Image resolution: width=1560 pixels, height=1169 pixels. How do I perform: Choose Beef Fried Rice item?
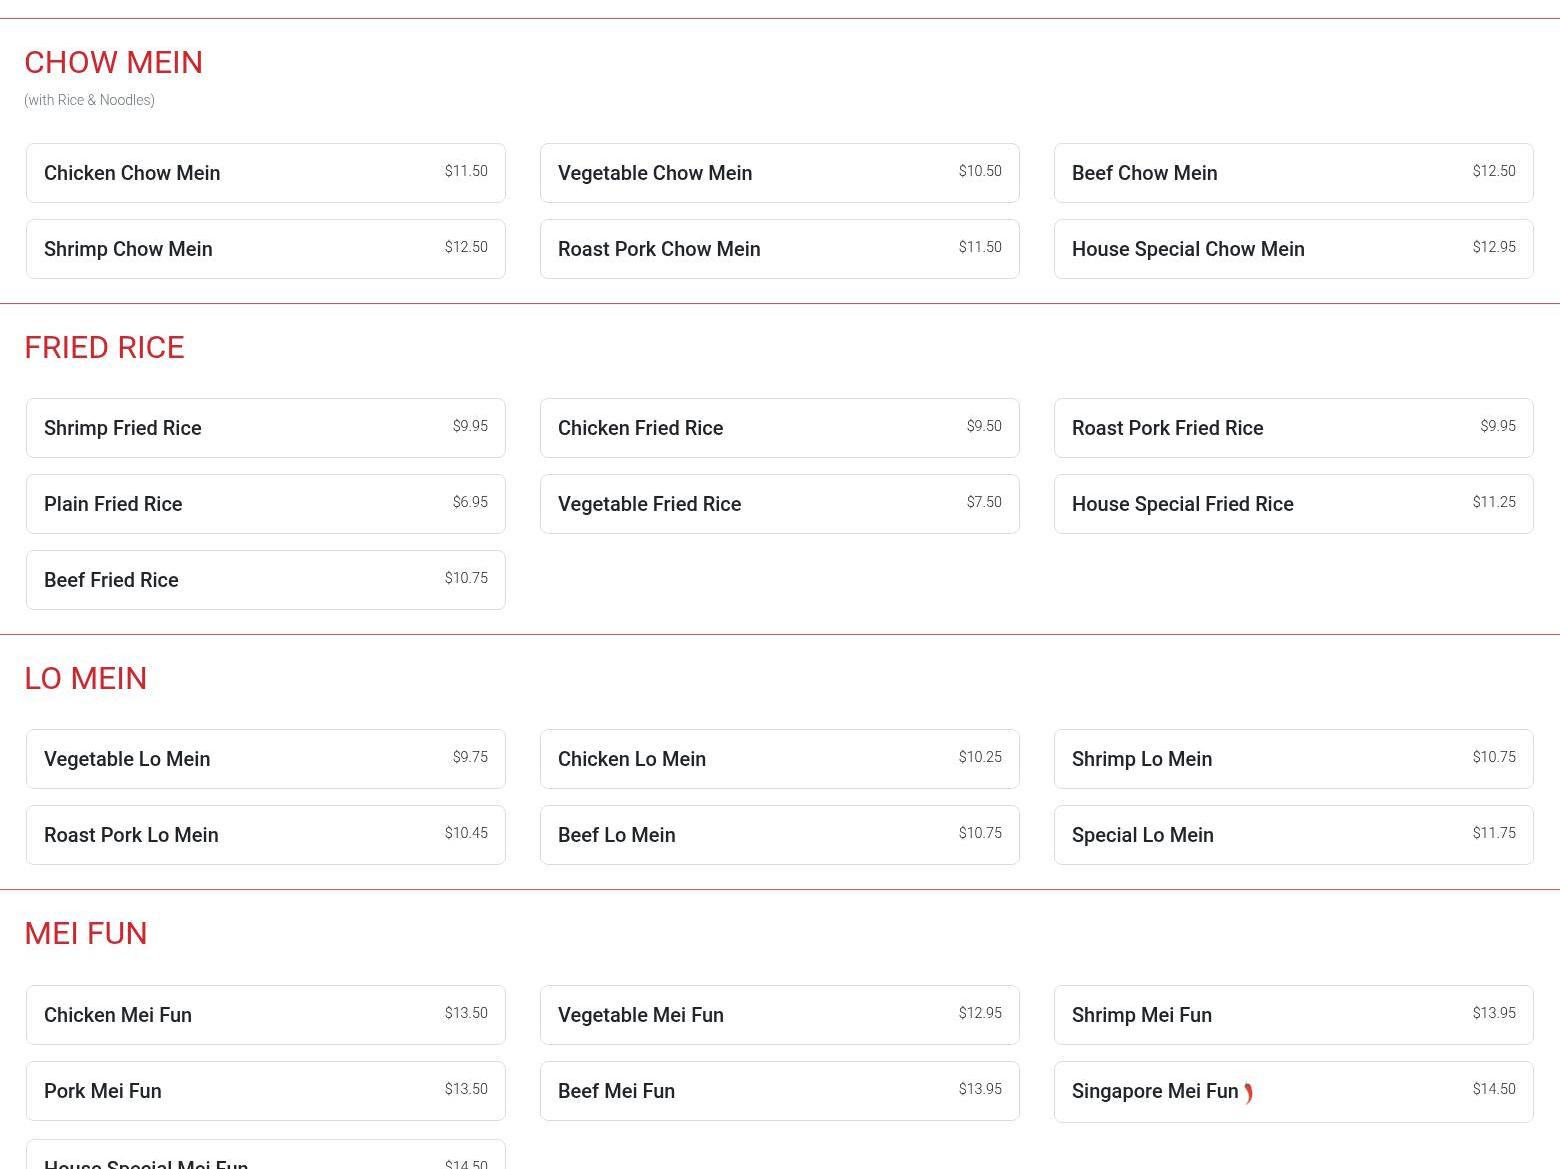click(265, 580)
